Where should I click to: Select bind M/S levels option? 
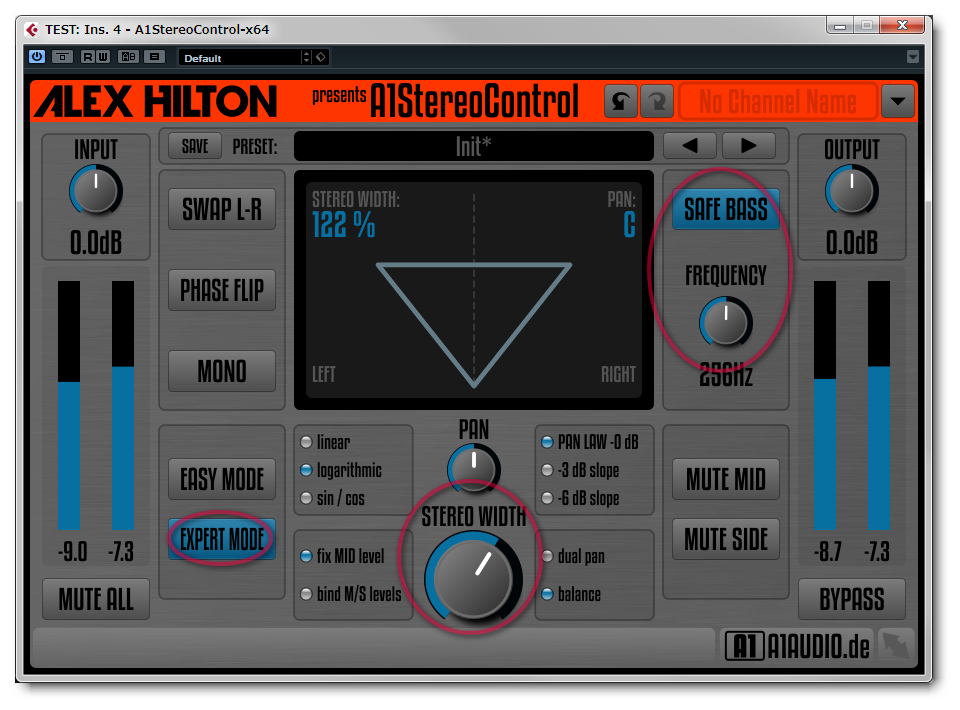pos(351,594)
